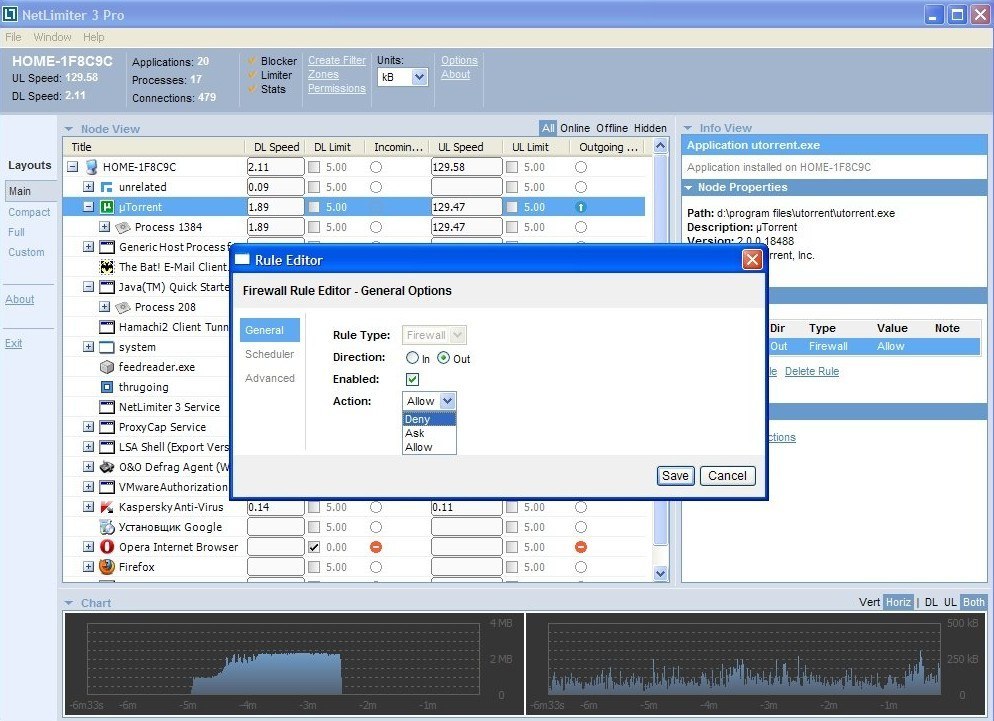Screen dimensions: 994x721
Task: Open the Permissions link
Action: [337, 89]
